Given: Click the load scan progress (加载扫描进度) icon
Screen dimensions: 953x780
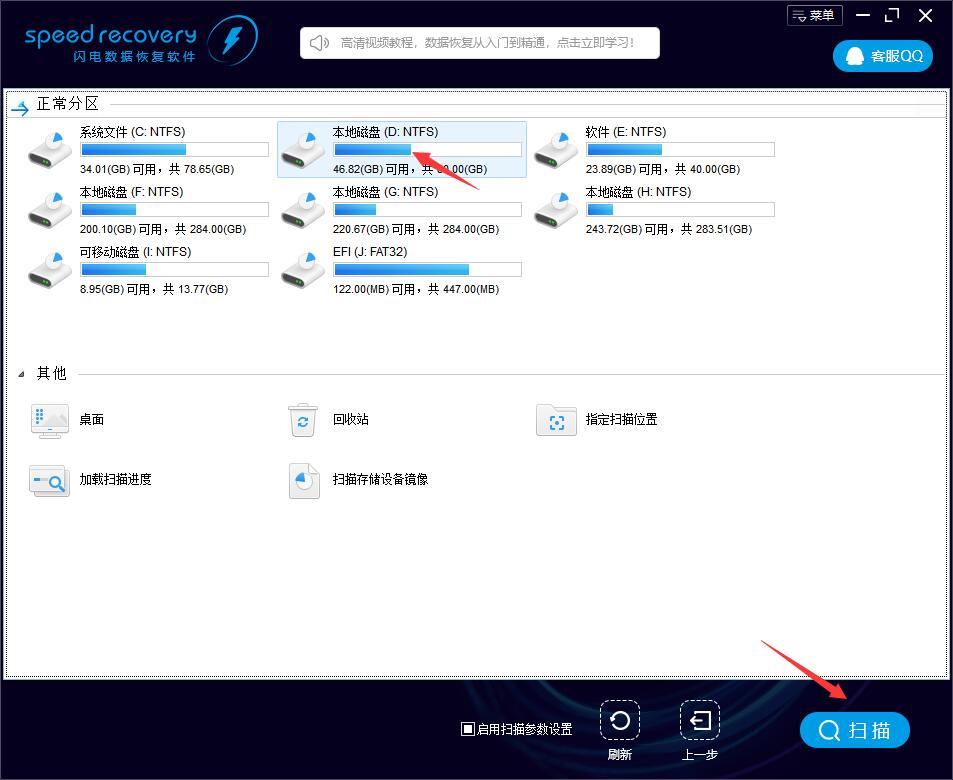Looking at the screenshot, I should tap(50, 480).
